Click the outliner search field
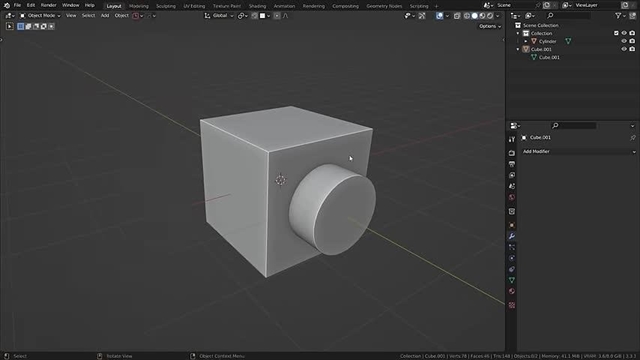The width and height of the screenshot is (640, 360). [569, 16]
